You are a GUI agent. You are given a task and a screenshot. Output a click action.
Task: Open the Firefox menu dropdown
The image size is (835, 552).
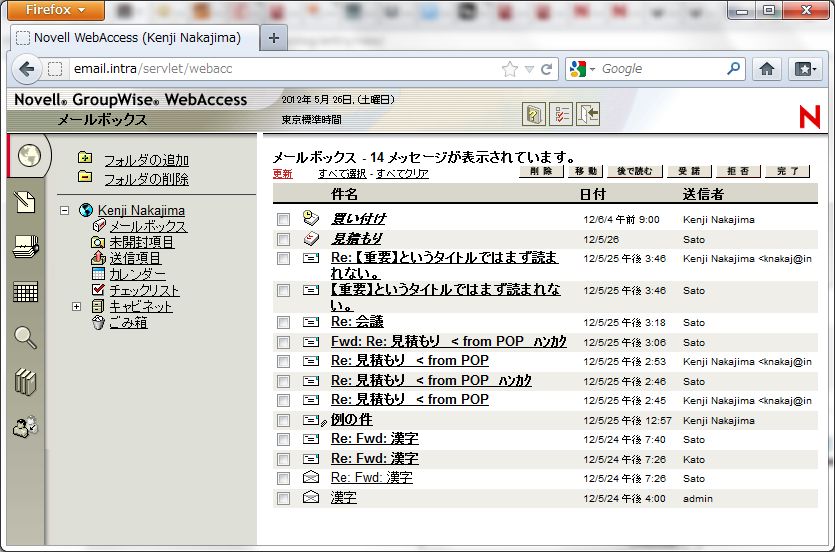[x=55, y=10]
